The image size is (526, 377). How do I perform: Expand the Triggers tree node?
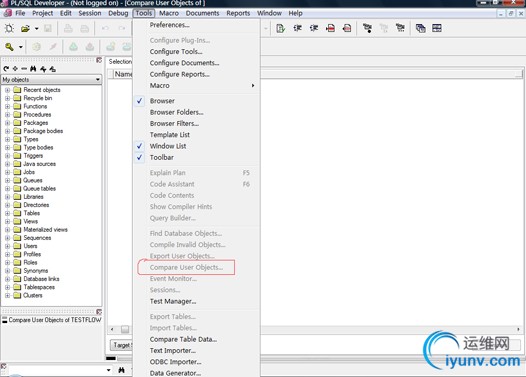7,156
